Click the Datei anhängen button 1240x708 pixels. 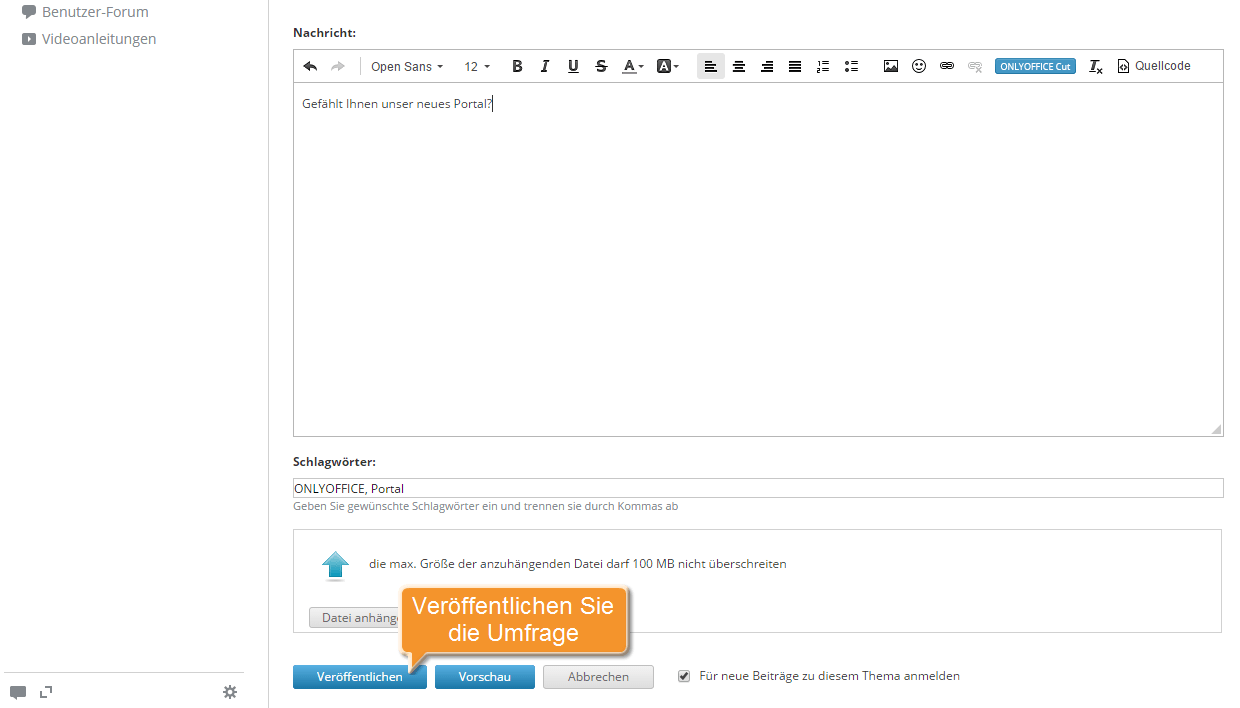click(x=355, y=618)
